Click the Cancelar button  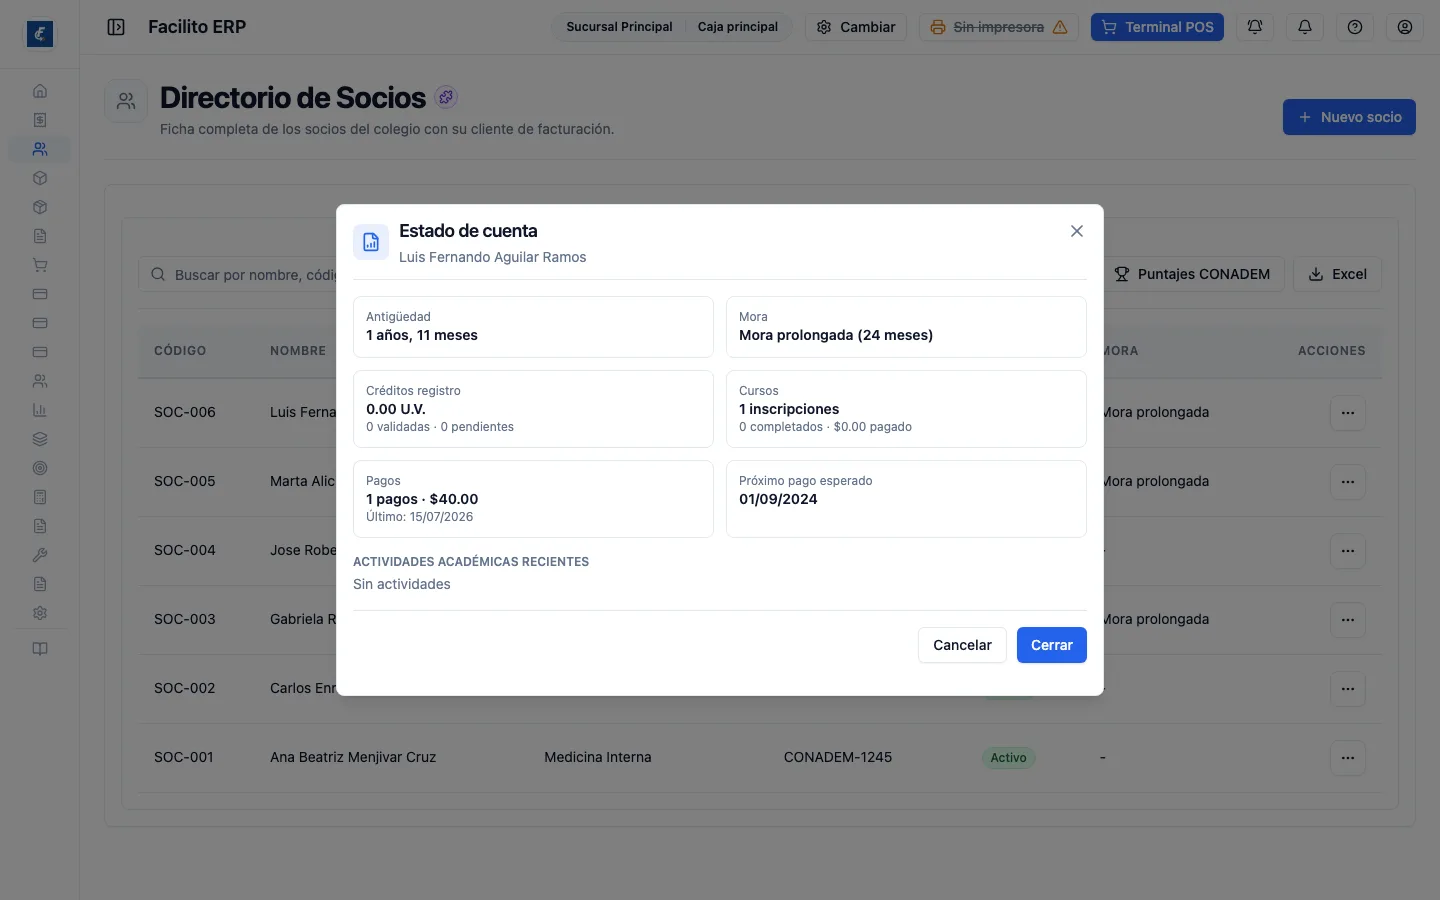[962, 645]
